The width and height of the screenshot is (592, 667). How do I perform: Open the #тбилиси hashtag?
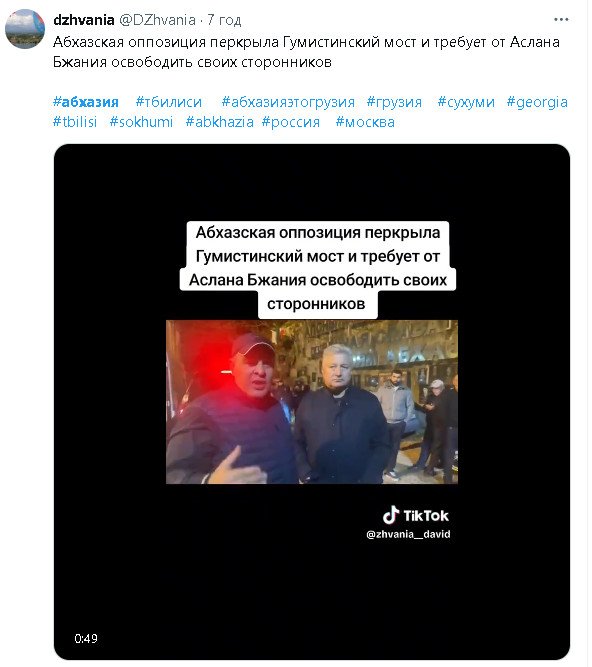pyautogui.click(x=168, y=102)
